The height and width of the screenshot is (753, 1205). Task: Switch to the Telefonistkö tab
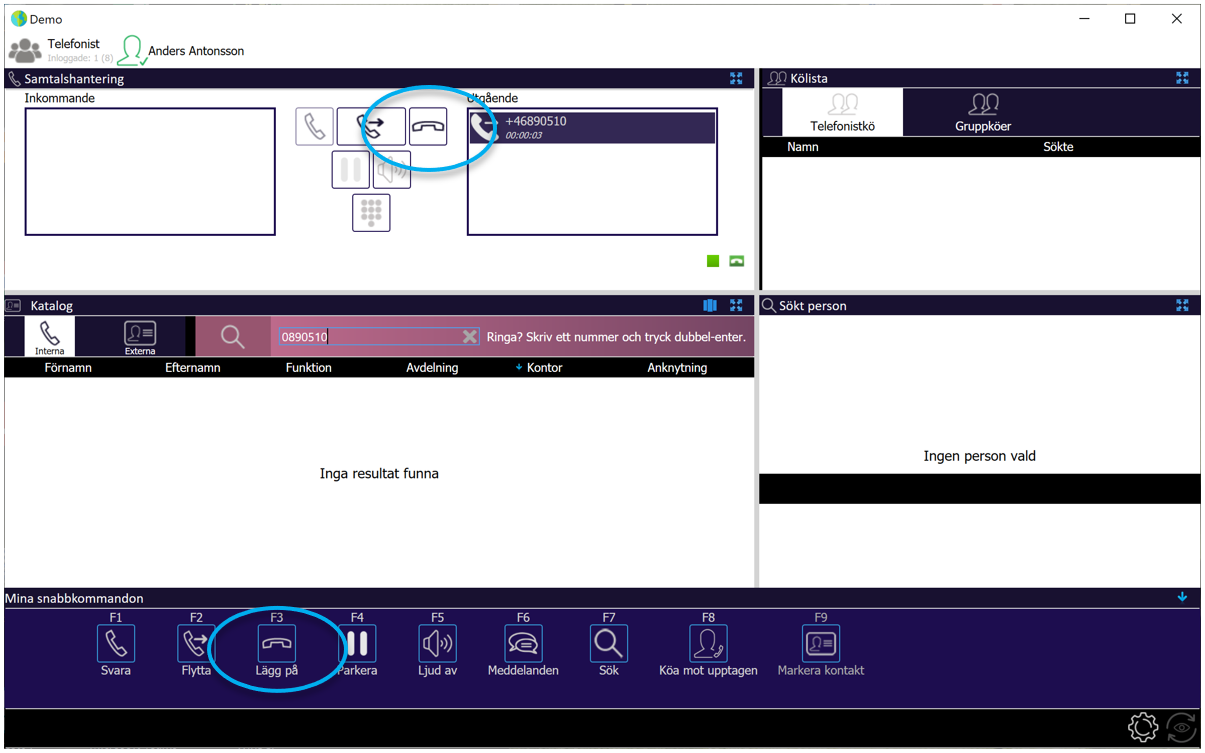842,112
